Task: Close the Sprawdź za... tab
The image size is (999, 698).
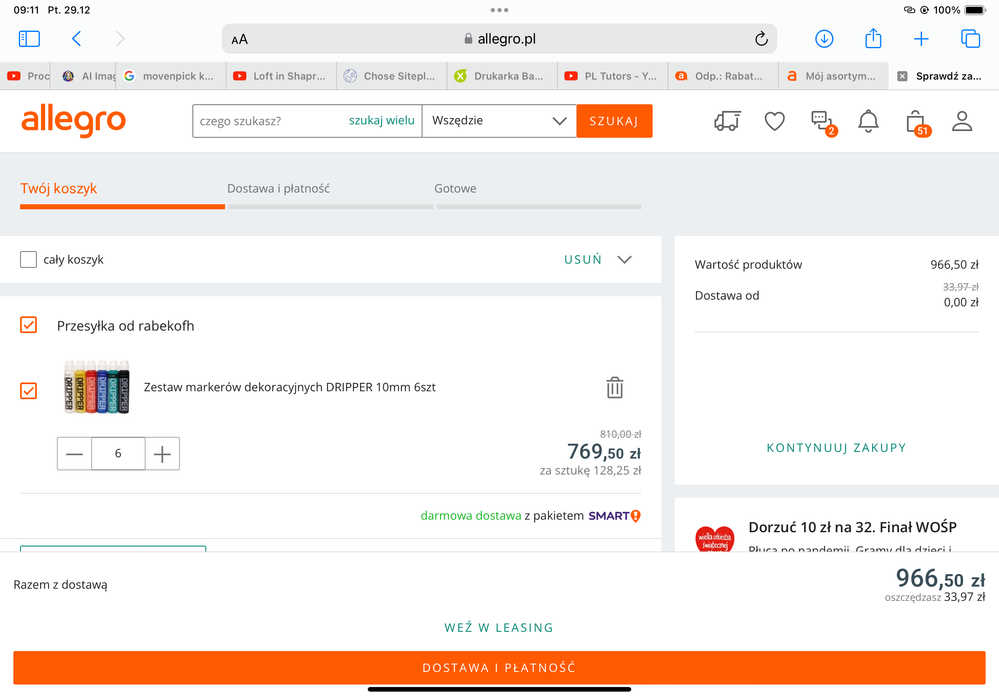Action: (902, 76)
